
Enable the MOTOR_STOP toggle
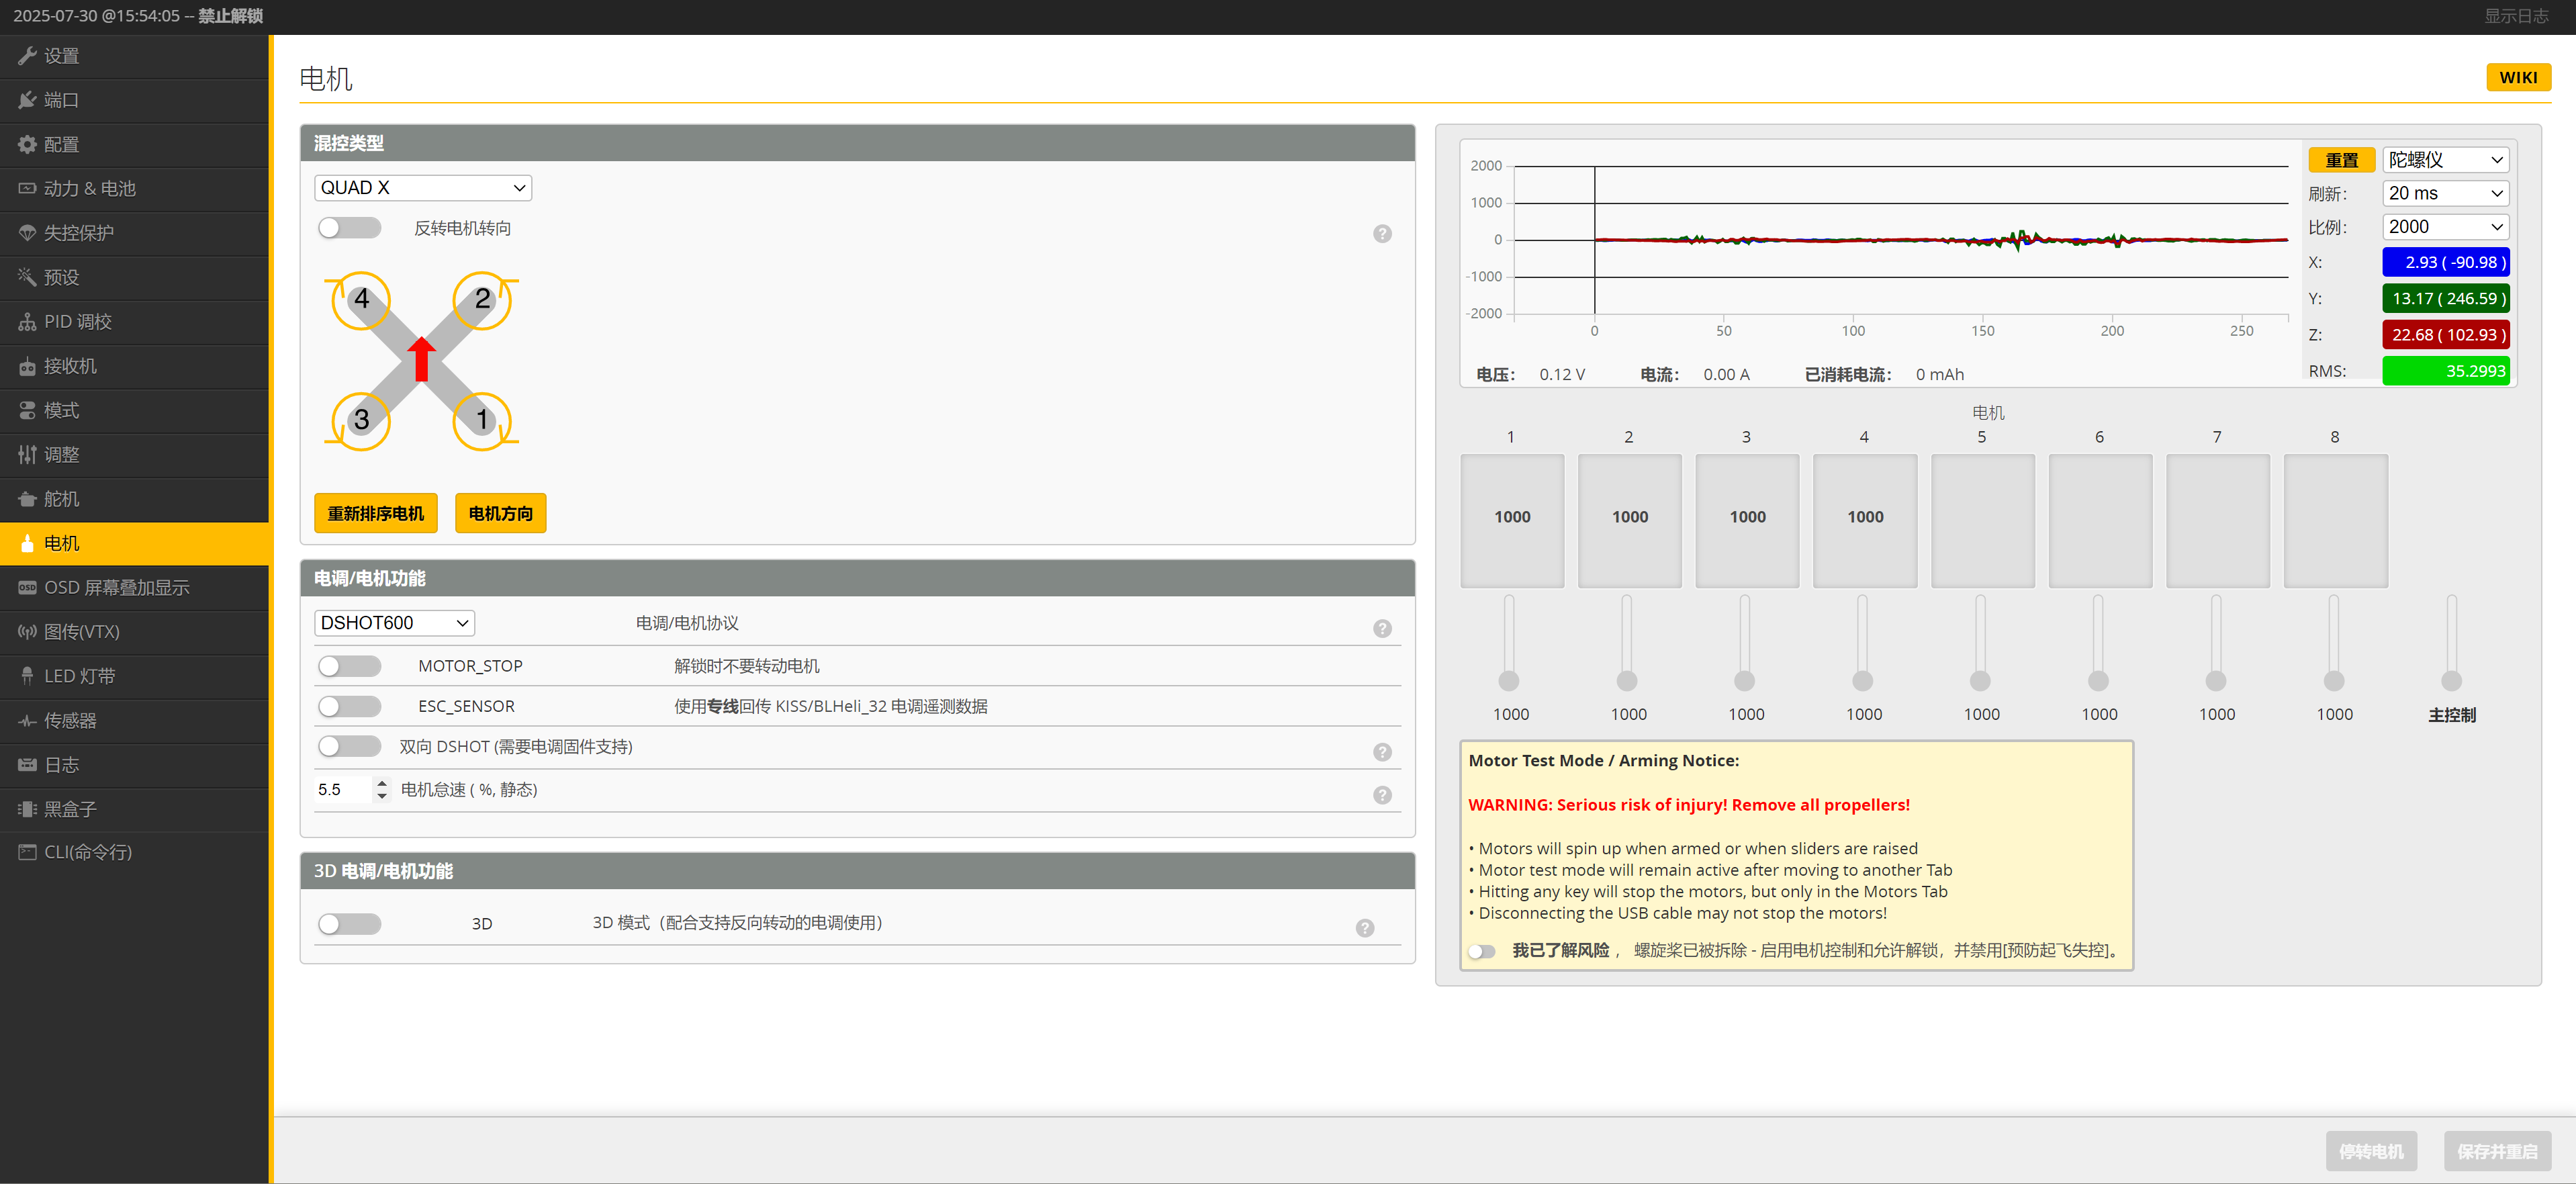pyautogui.click(x=349, y=666)
